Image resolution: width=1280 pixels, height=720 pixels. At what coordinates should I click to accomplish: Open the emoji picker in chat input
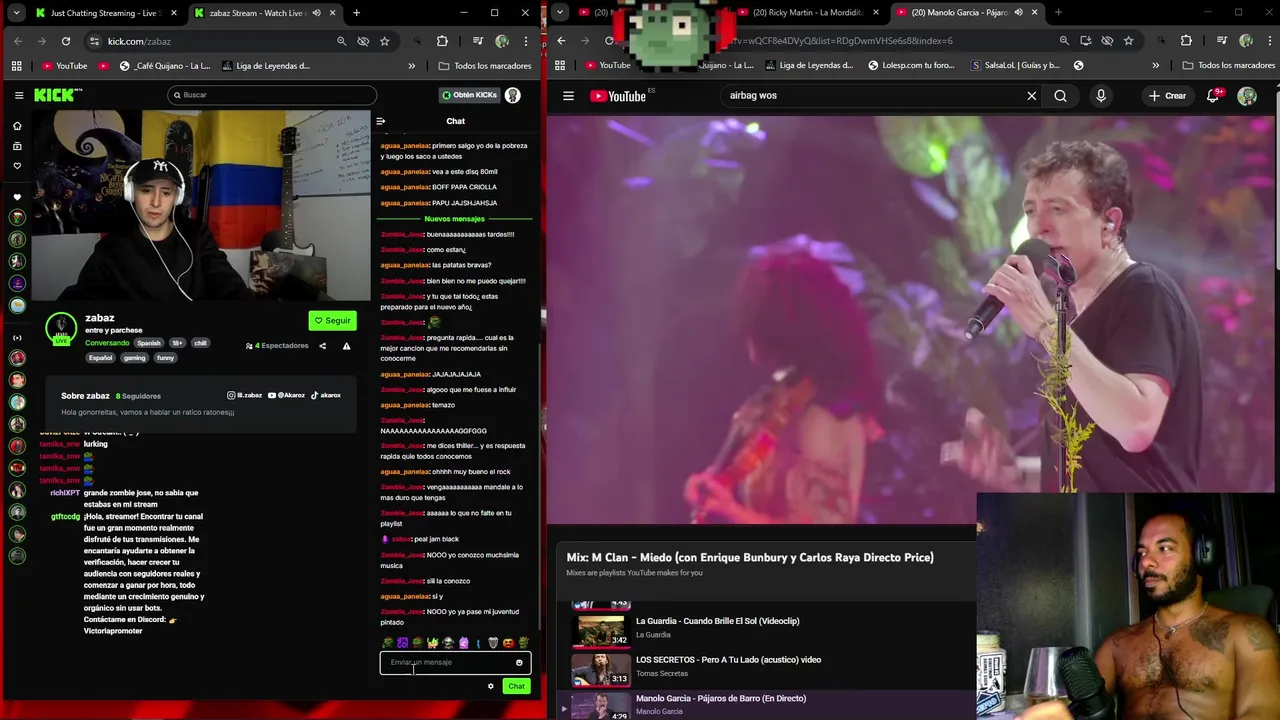pos(519,662)
